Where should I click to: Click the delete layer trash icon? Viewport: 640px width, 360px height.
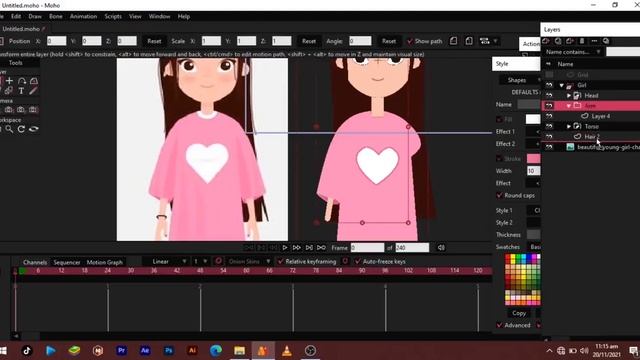tap(582, 41)
